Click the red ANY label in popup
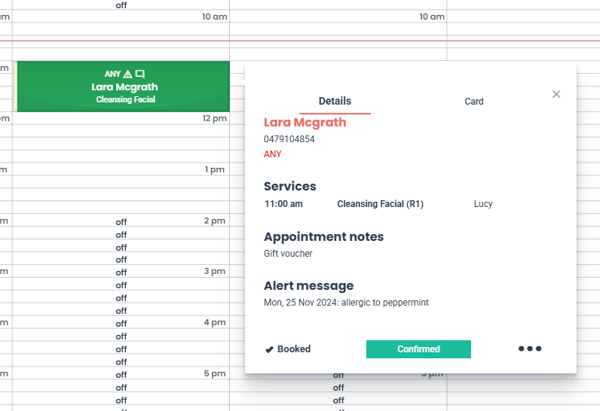This screenshot has height=411, width=600. 273,155
